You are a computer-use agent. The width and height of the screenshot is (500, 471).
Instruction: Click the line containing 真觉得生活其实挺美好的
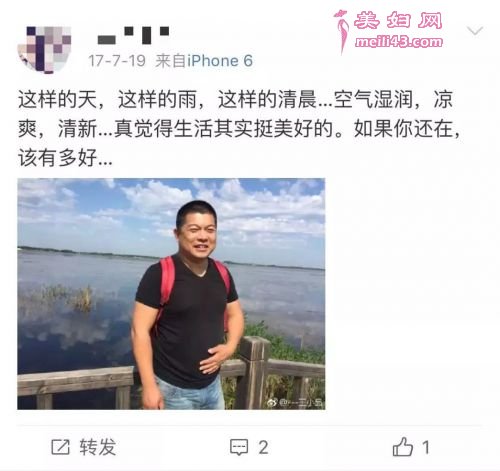(x=239, y=129)
